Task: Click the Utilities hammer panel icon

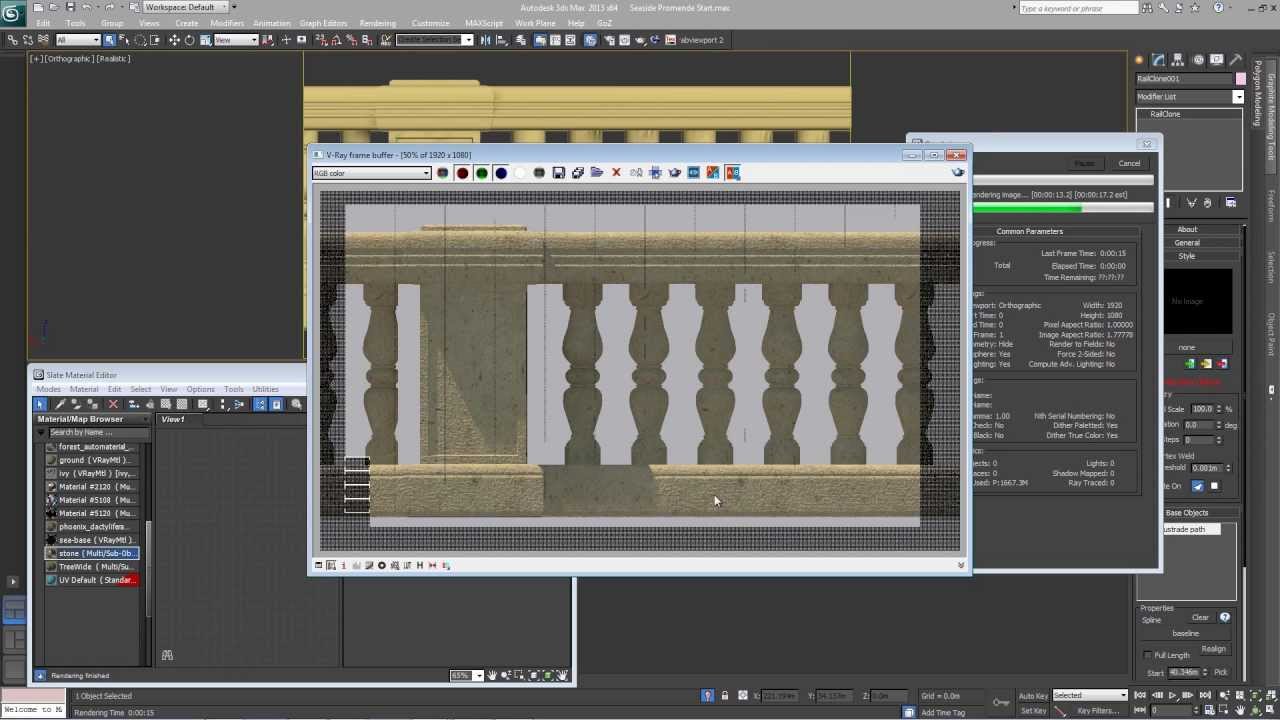Action: 1237,60
